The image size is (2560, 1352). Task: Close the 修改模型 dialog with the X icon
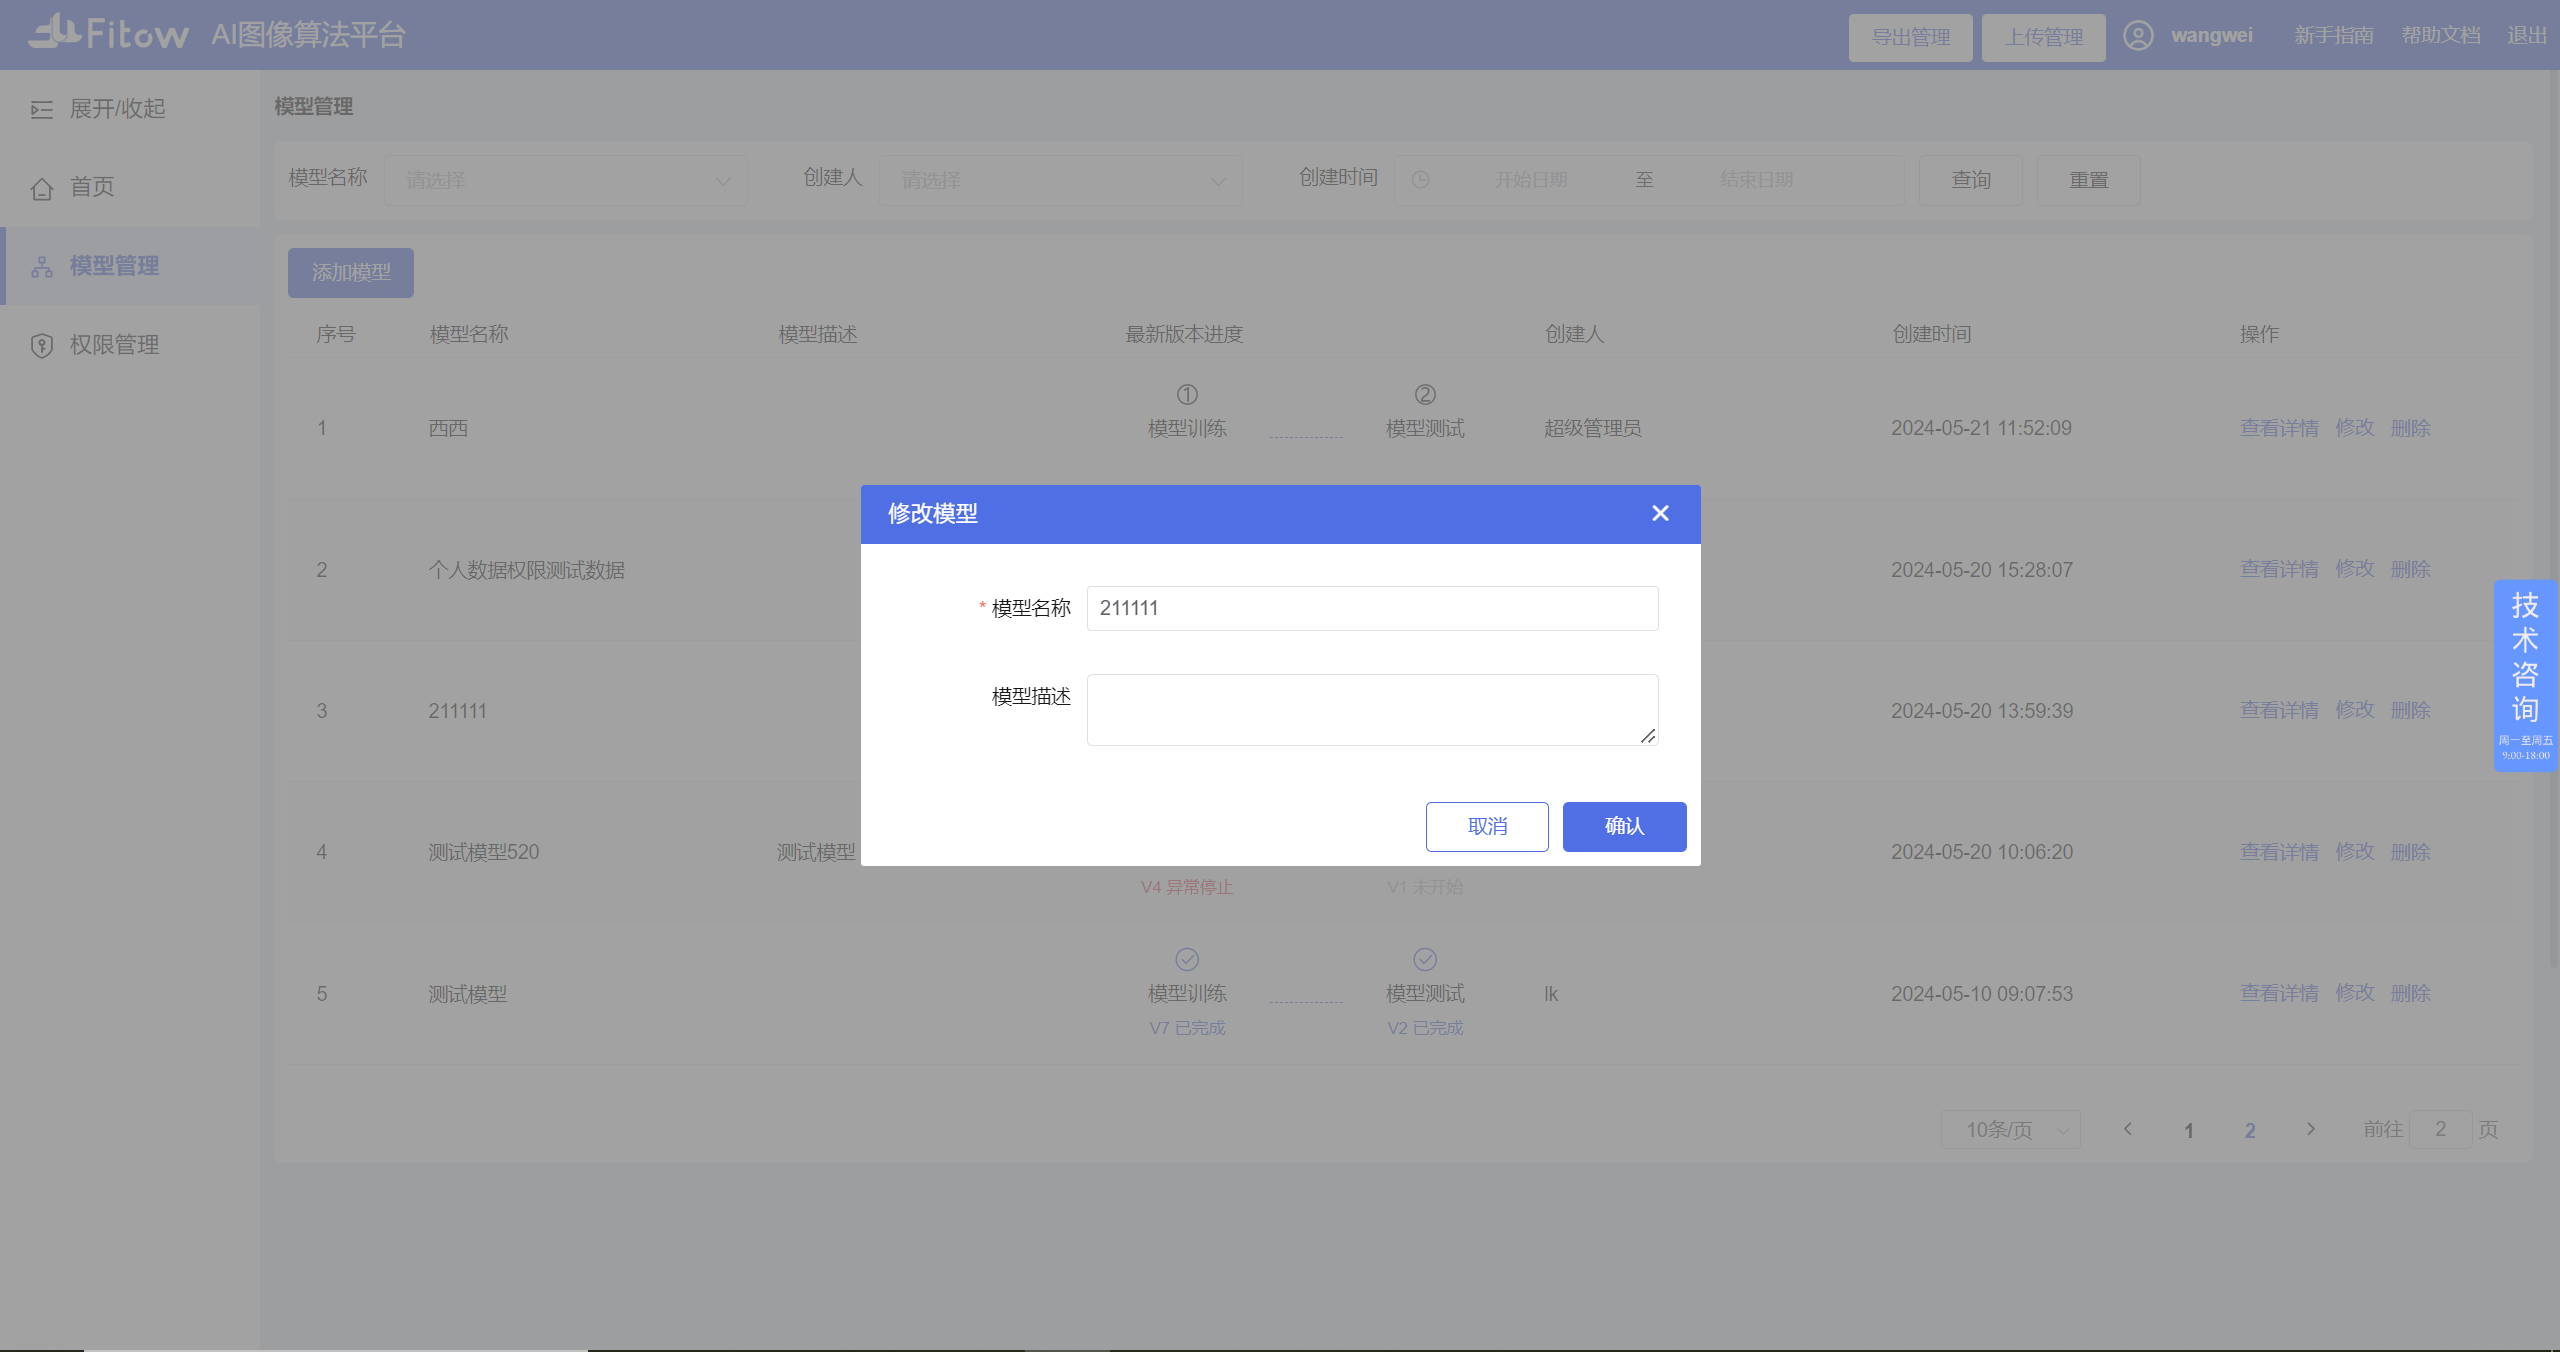pyautogui.click(x=1660, y=513)
